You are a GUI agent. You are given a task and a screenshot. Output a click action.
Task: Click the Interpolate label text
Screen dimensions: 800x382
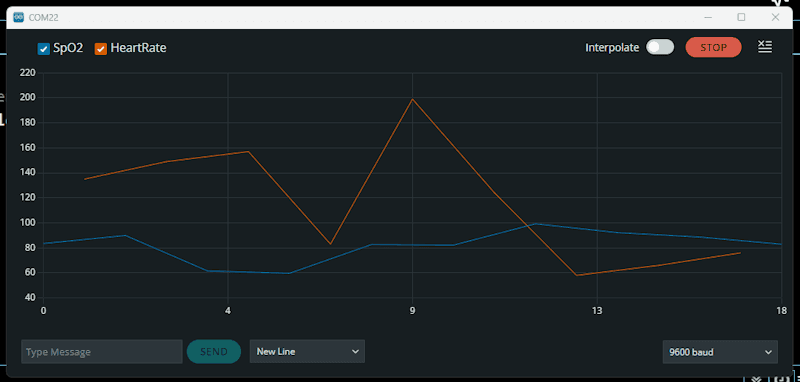[612, 48]
